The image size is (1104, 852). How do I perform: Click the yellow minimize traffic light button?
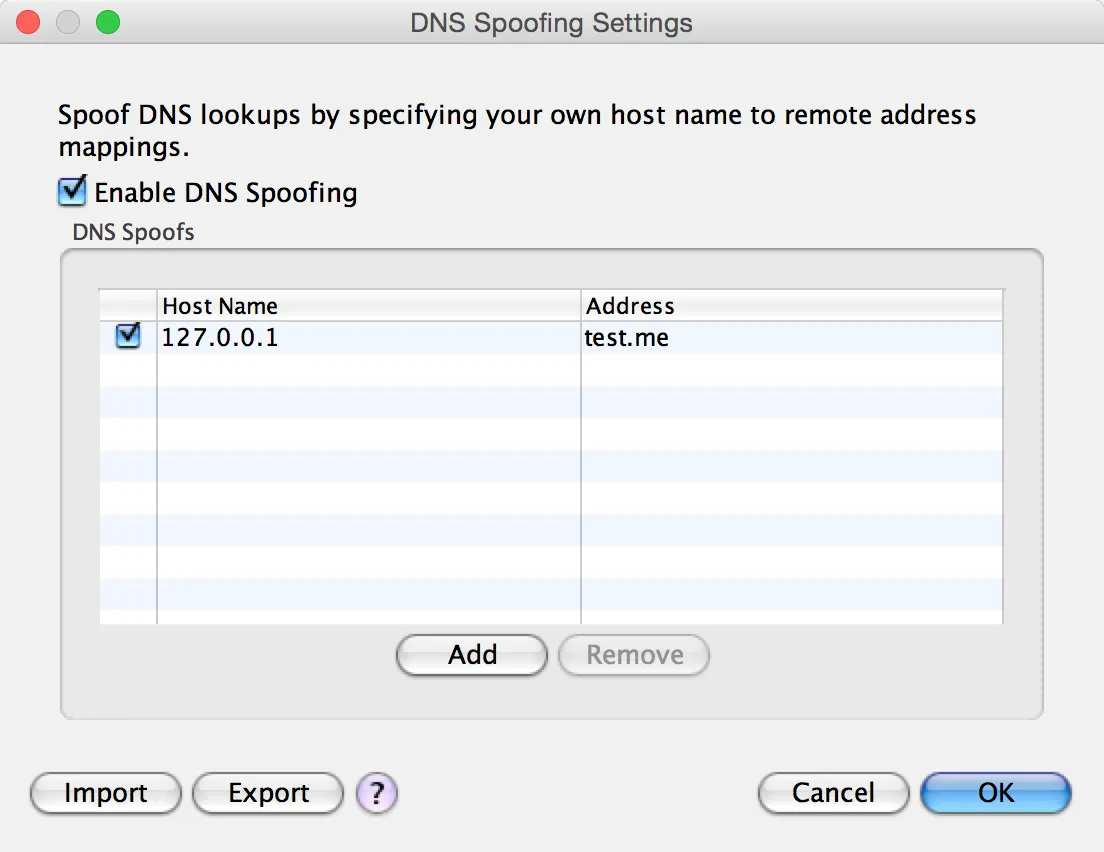pos(67,21)
